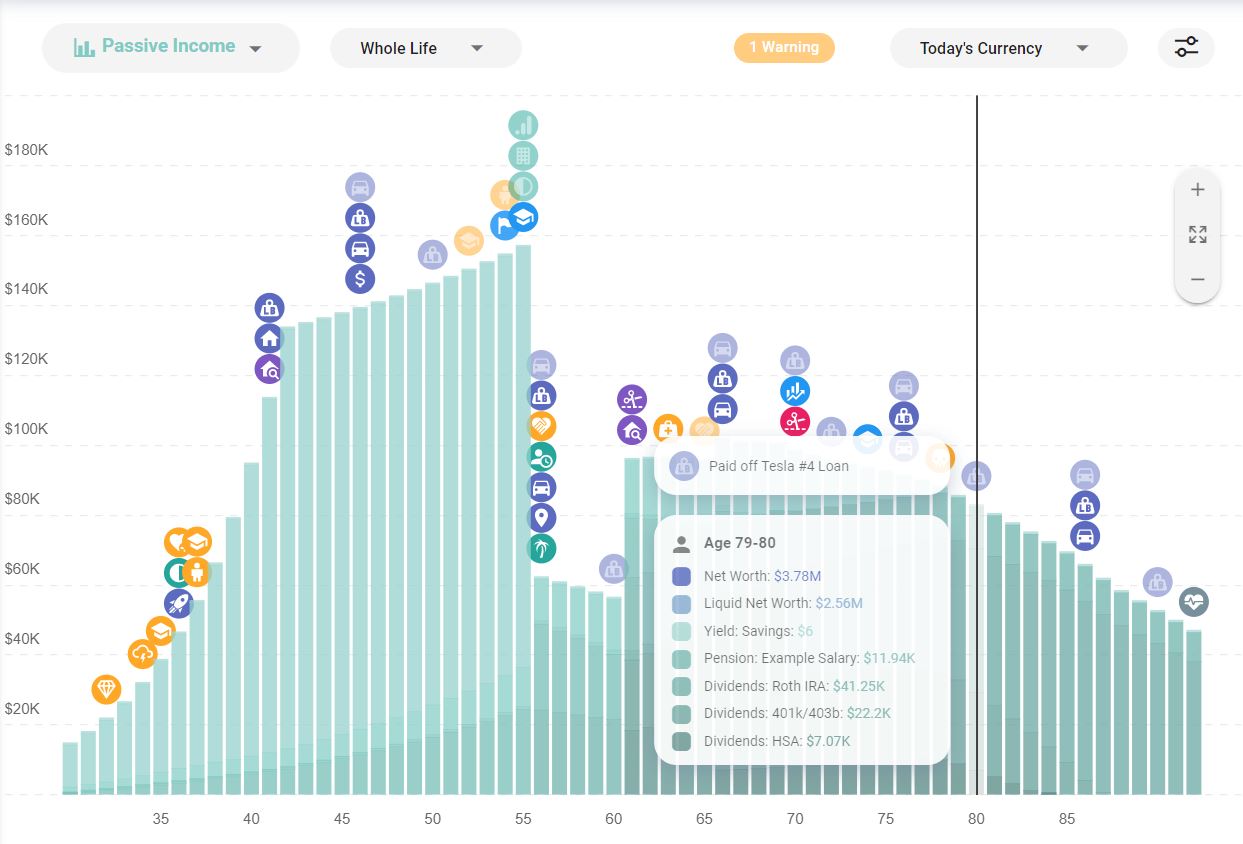Select the heart-hands charity milestone icon
The width and height of the screenshot is (1243, 844).
click(x=176, y=541)
